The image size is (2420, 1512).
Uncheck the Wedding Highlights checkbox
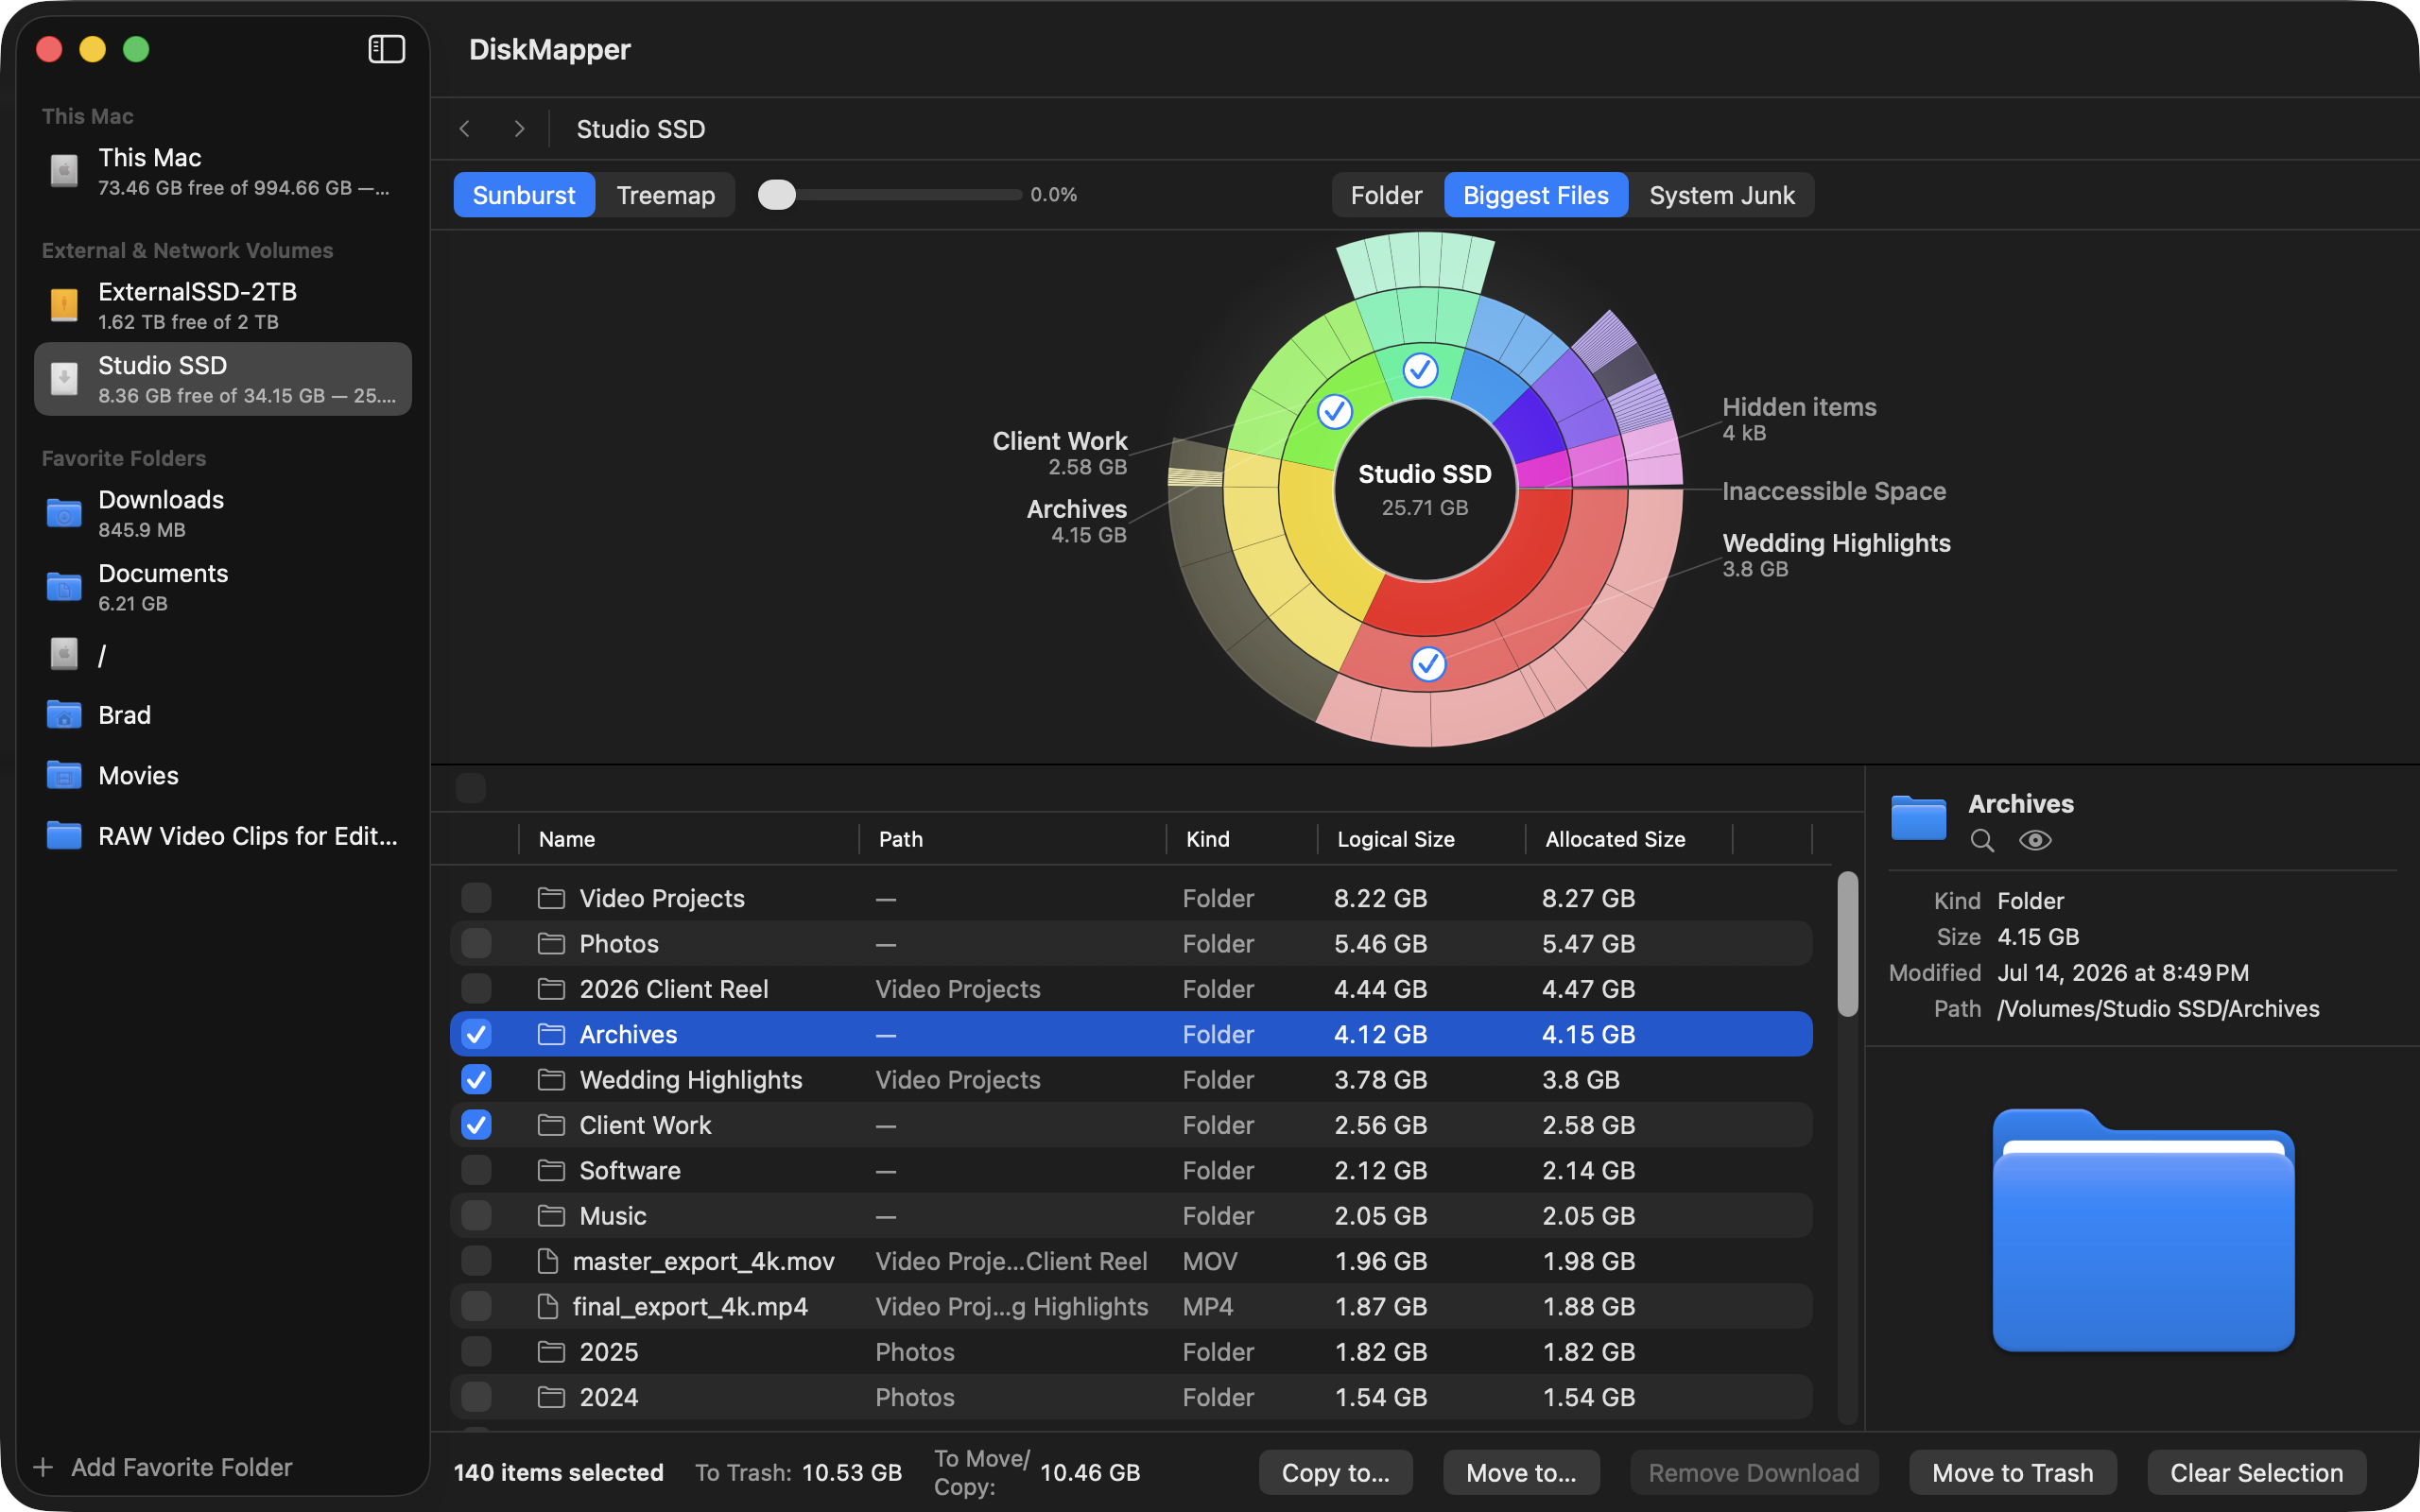pyautogui.click(x=476, y=1079)
